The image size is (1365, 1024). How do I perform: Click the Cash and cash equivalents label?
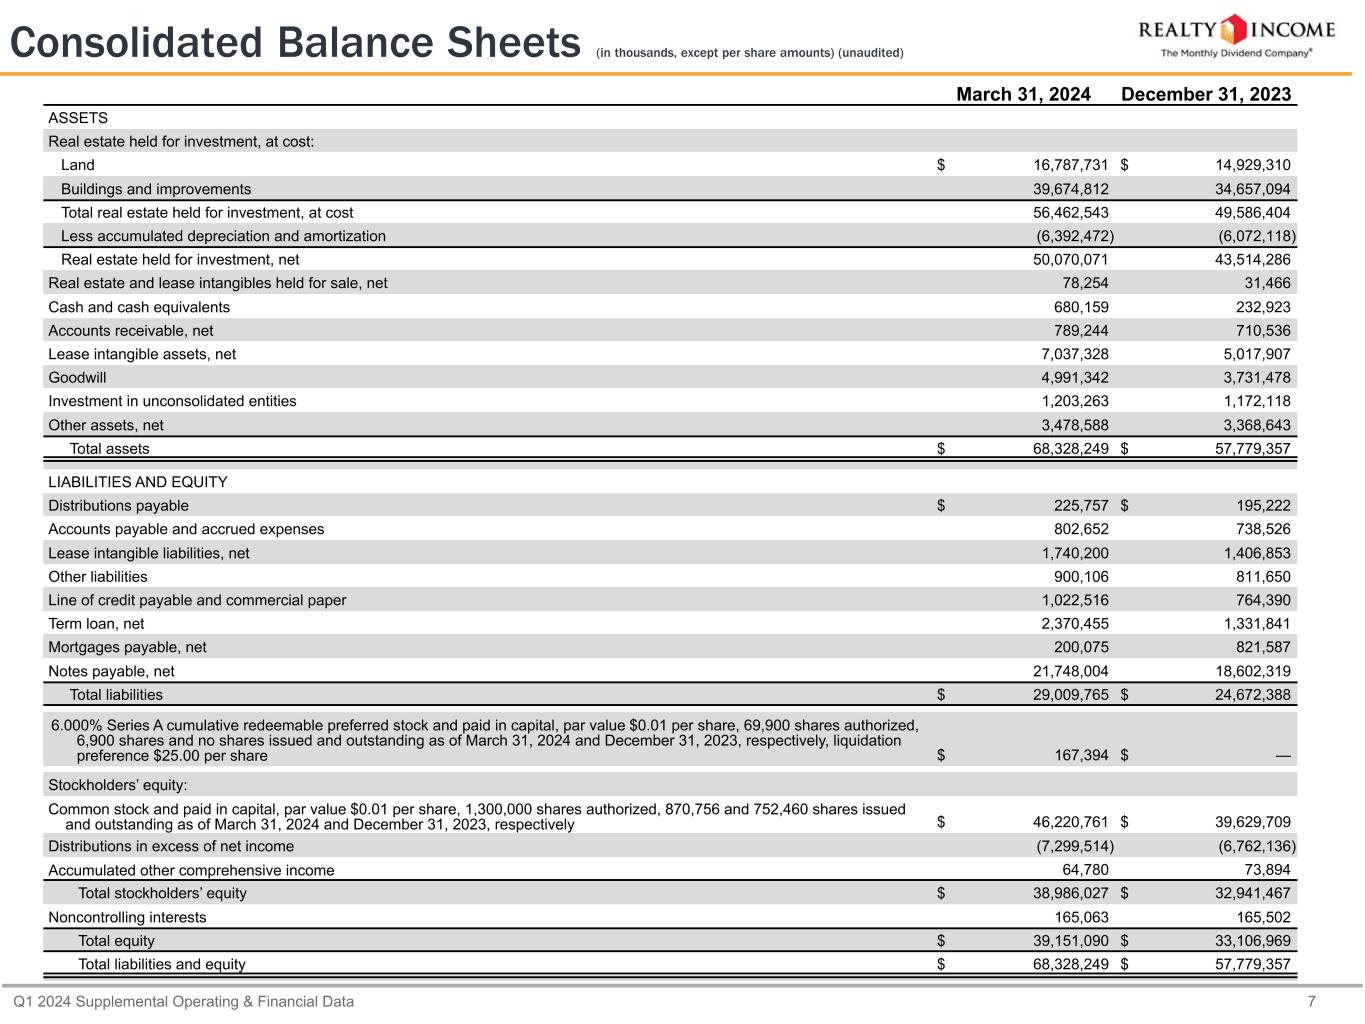point(139,307)
